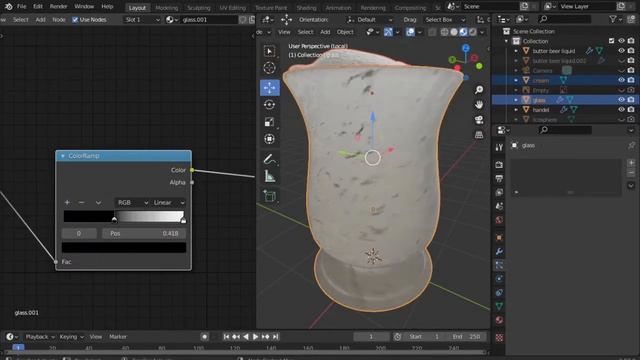Disable render camera for handel
This screenshot has width=640, height=360.
(631, 110)
